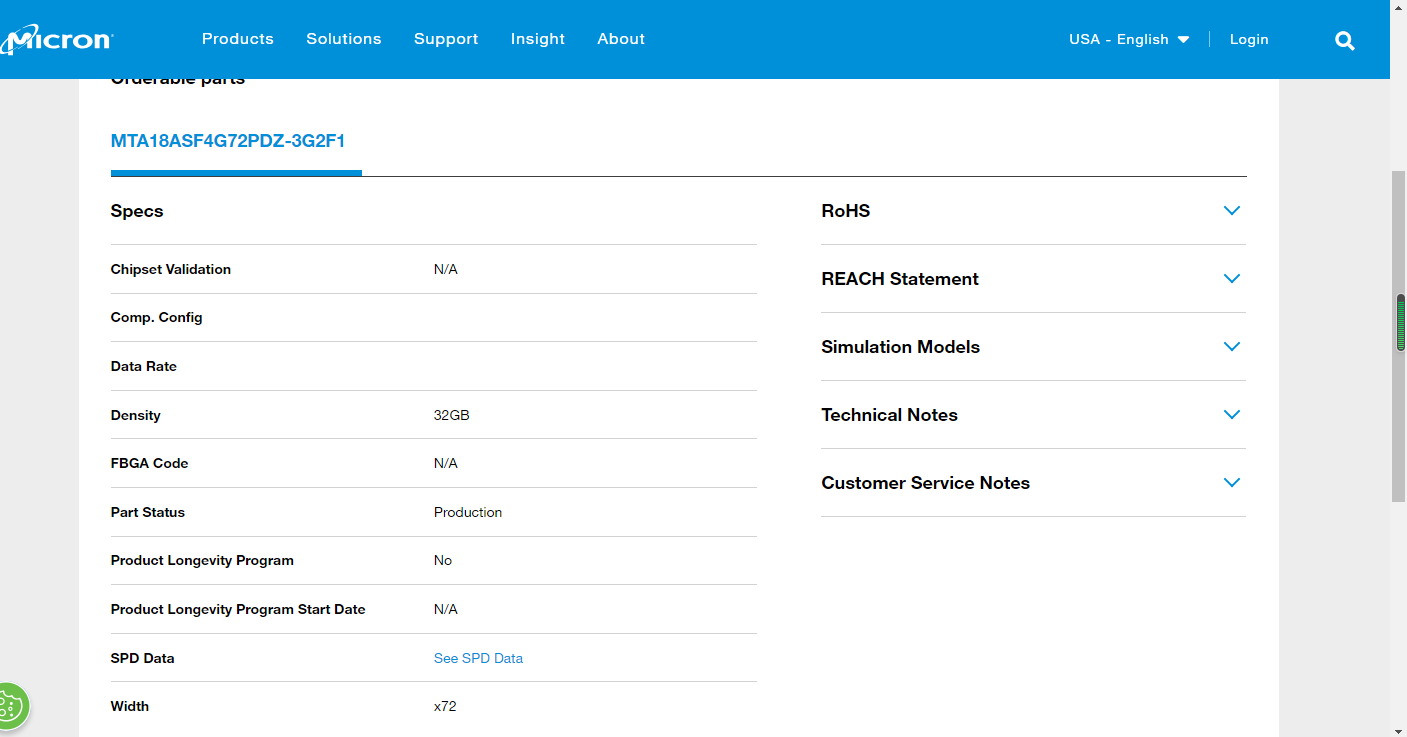The image size is (1407, 737).
Task: Click the Production status value
Action: click(468, 512)
